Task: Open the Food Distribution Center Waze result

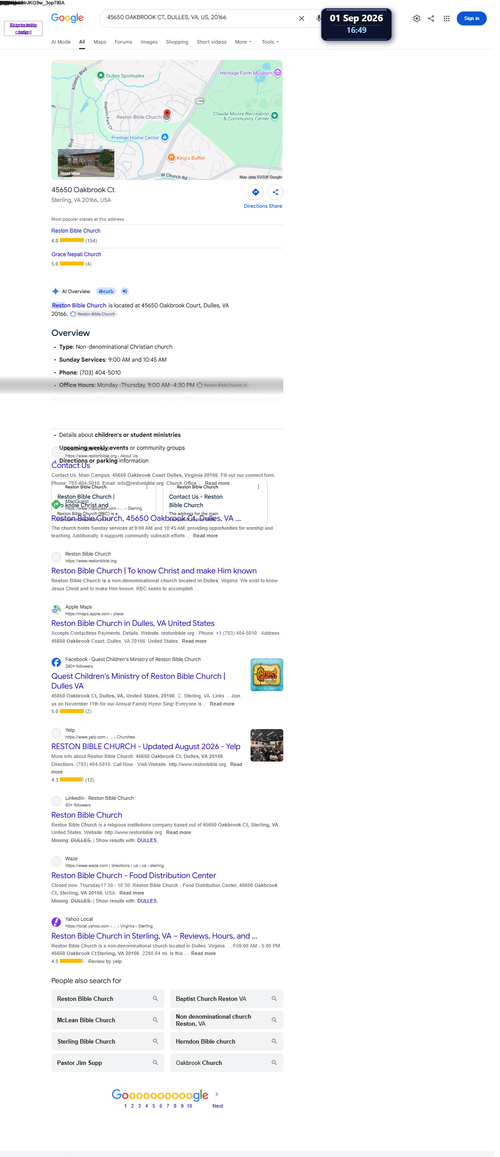Action: coord(133,875)
